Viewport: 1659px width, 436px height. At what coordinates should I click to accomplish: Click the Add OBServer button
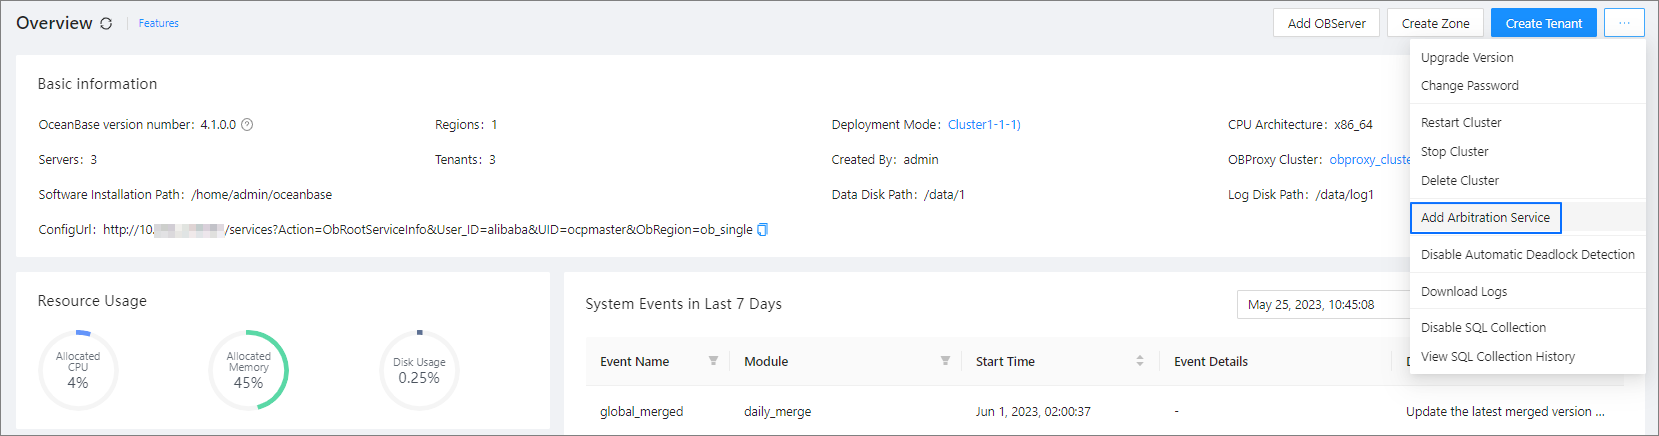point(1326,23)
